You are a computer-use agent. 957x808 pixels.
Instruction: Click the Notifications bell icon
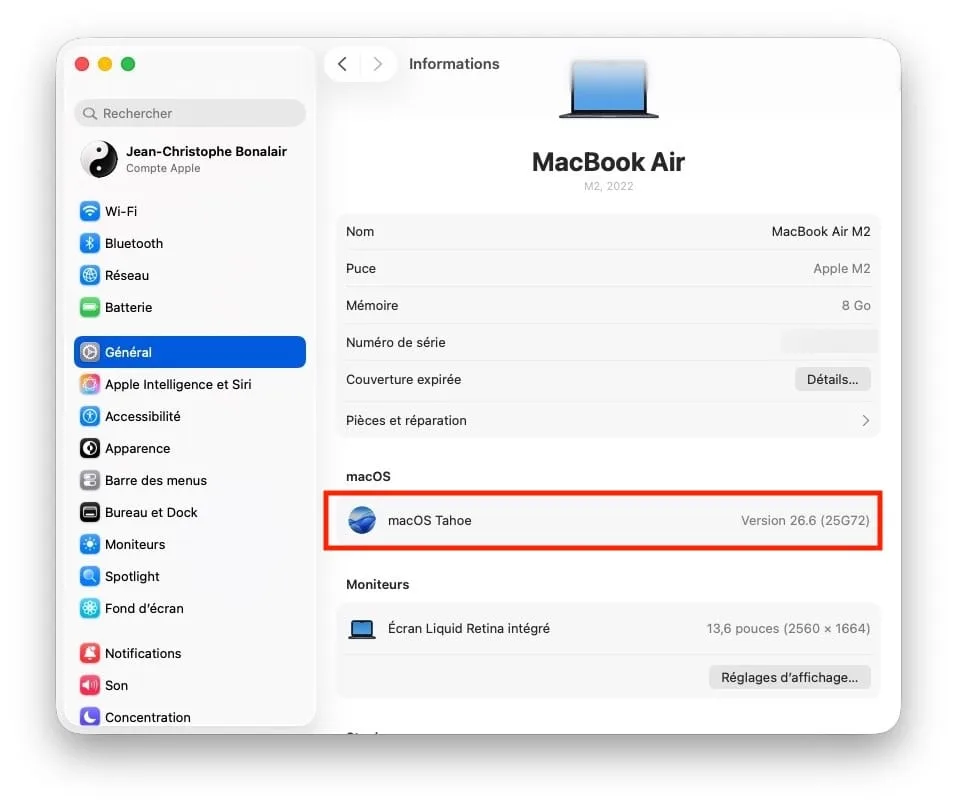click(x=90, y=653)
